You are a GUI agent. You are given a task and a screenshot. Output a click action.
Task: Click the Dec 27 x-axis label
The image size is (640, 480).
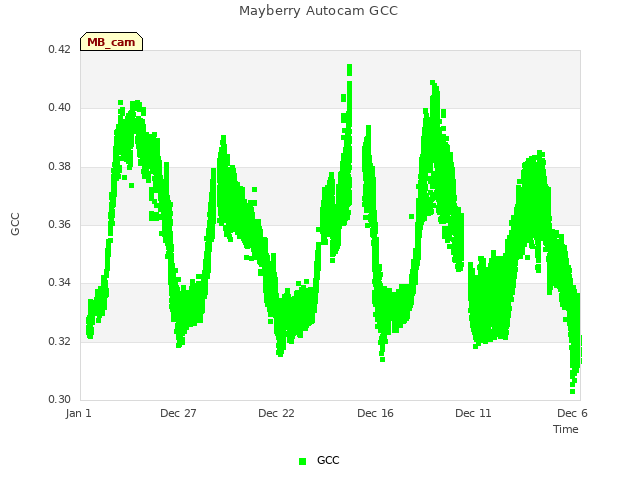pos(178,413)
